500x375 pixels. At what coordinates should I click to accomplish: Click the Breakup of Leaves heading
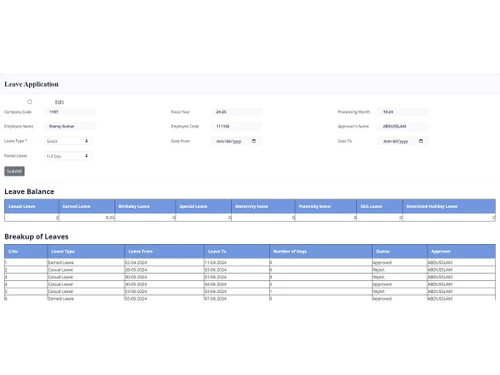(x=36, y=236)
